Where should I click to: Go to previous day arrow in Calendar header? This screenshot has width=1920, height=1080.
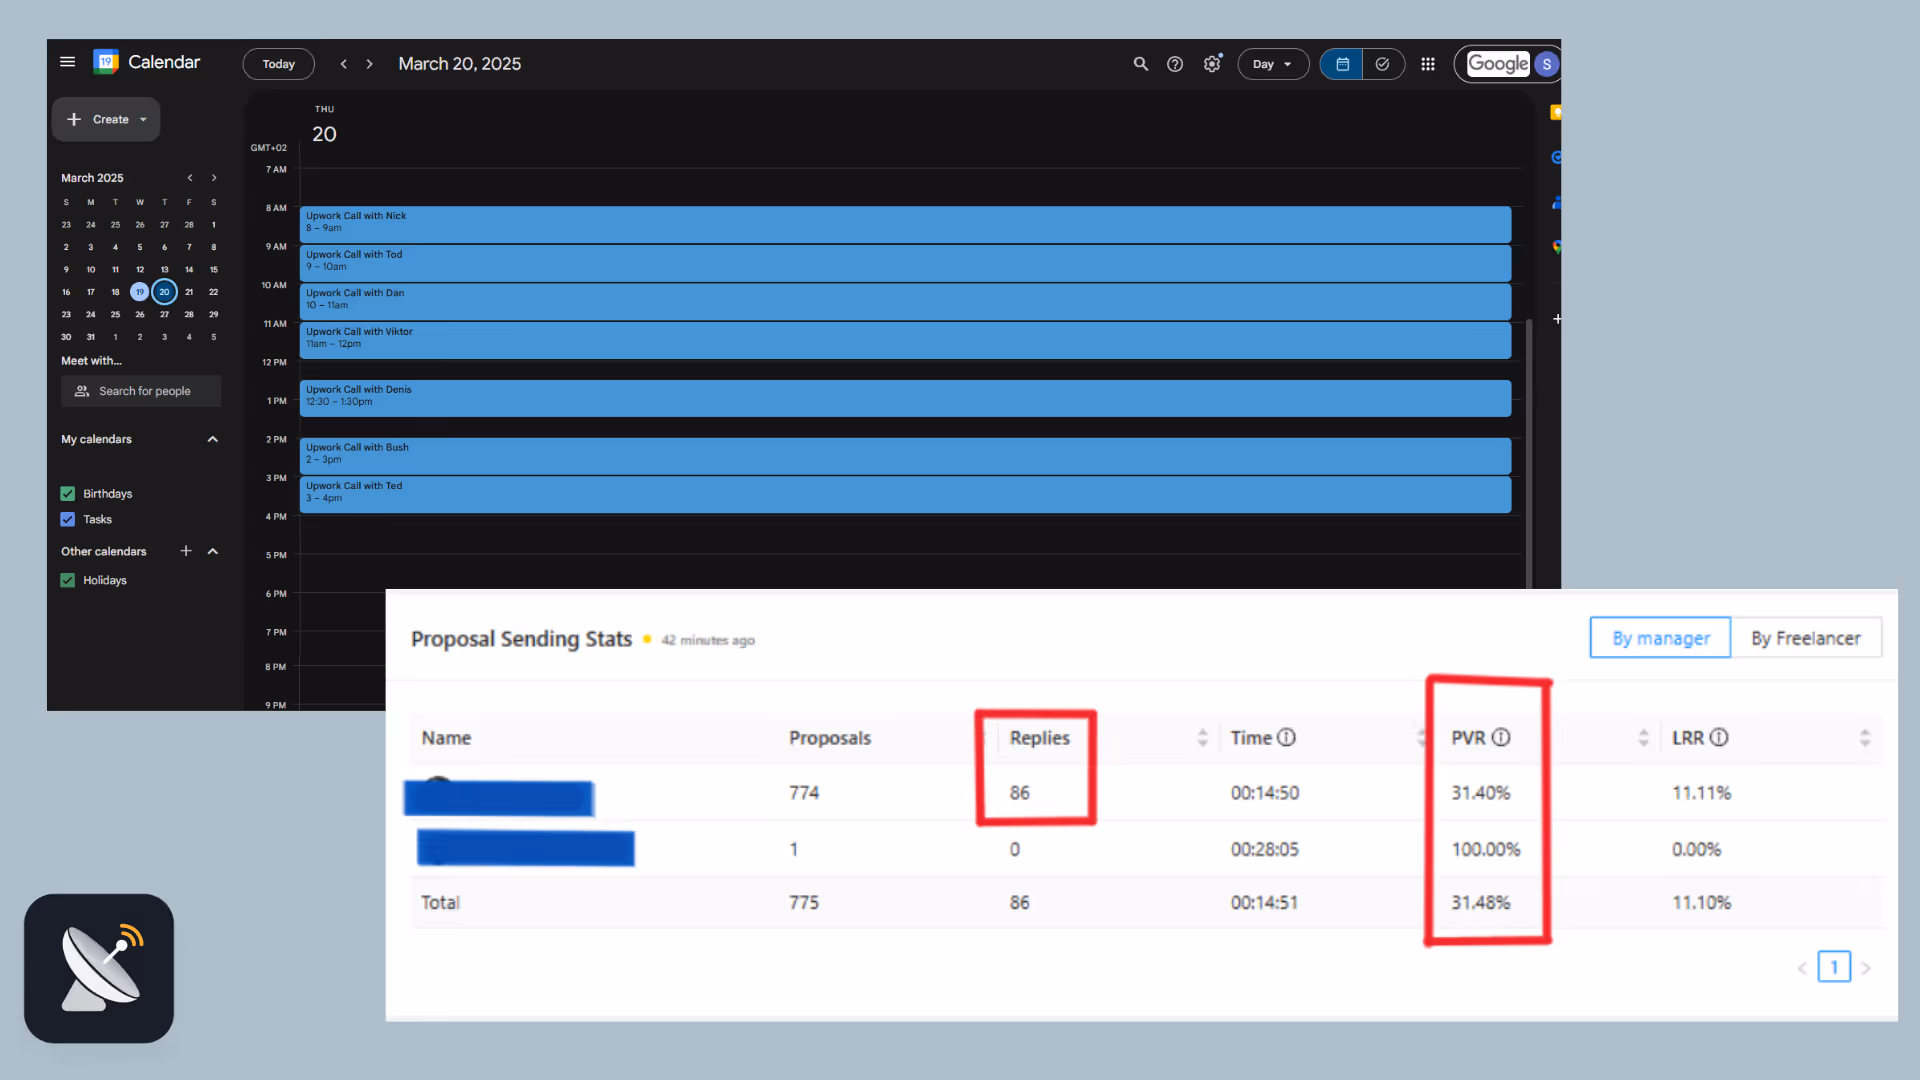coord(344,64)
